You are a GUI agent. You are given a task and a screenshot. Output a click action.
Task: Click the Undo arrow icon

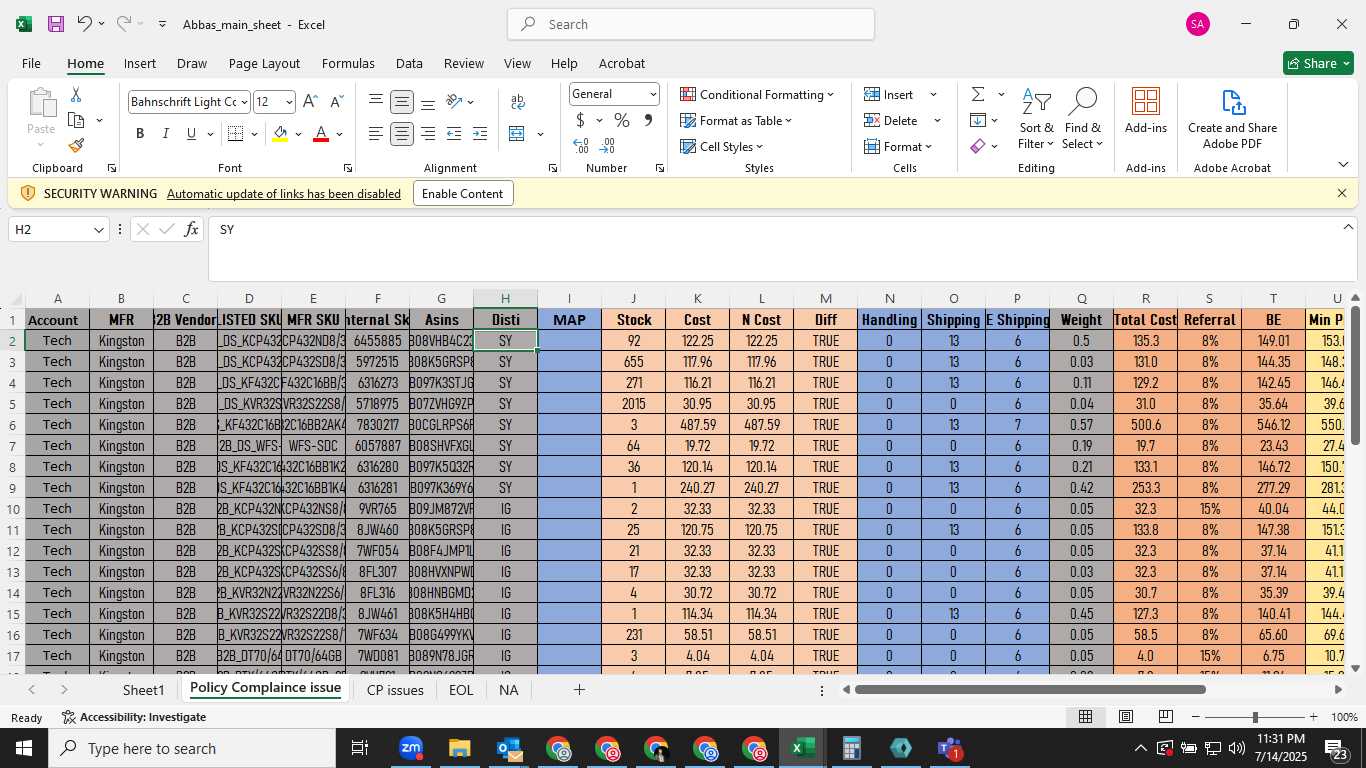pyautogui.click(x=85, y=24)
